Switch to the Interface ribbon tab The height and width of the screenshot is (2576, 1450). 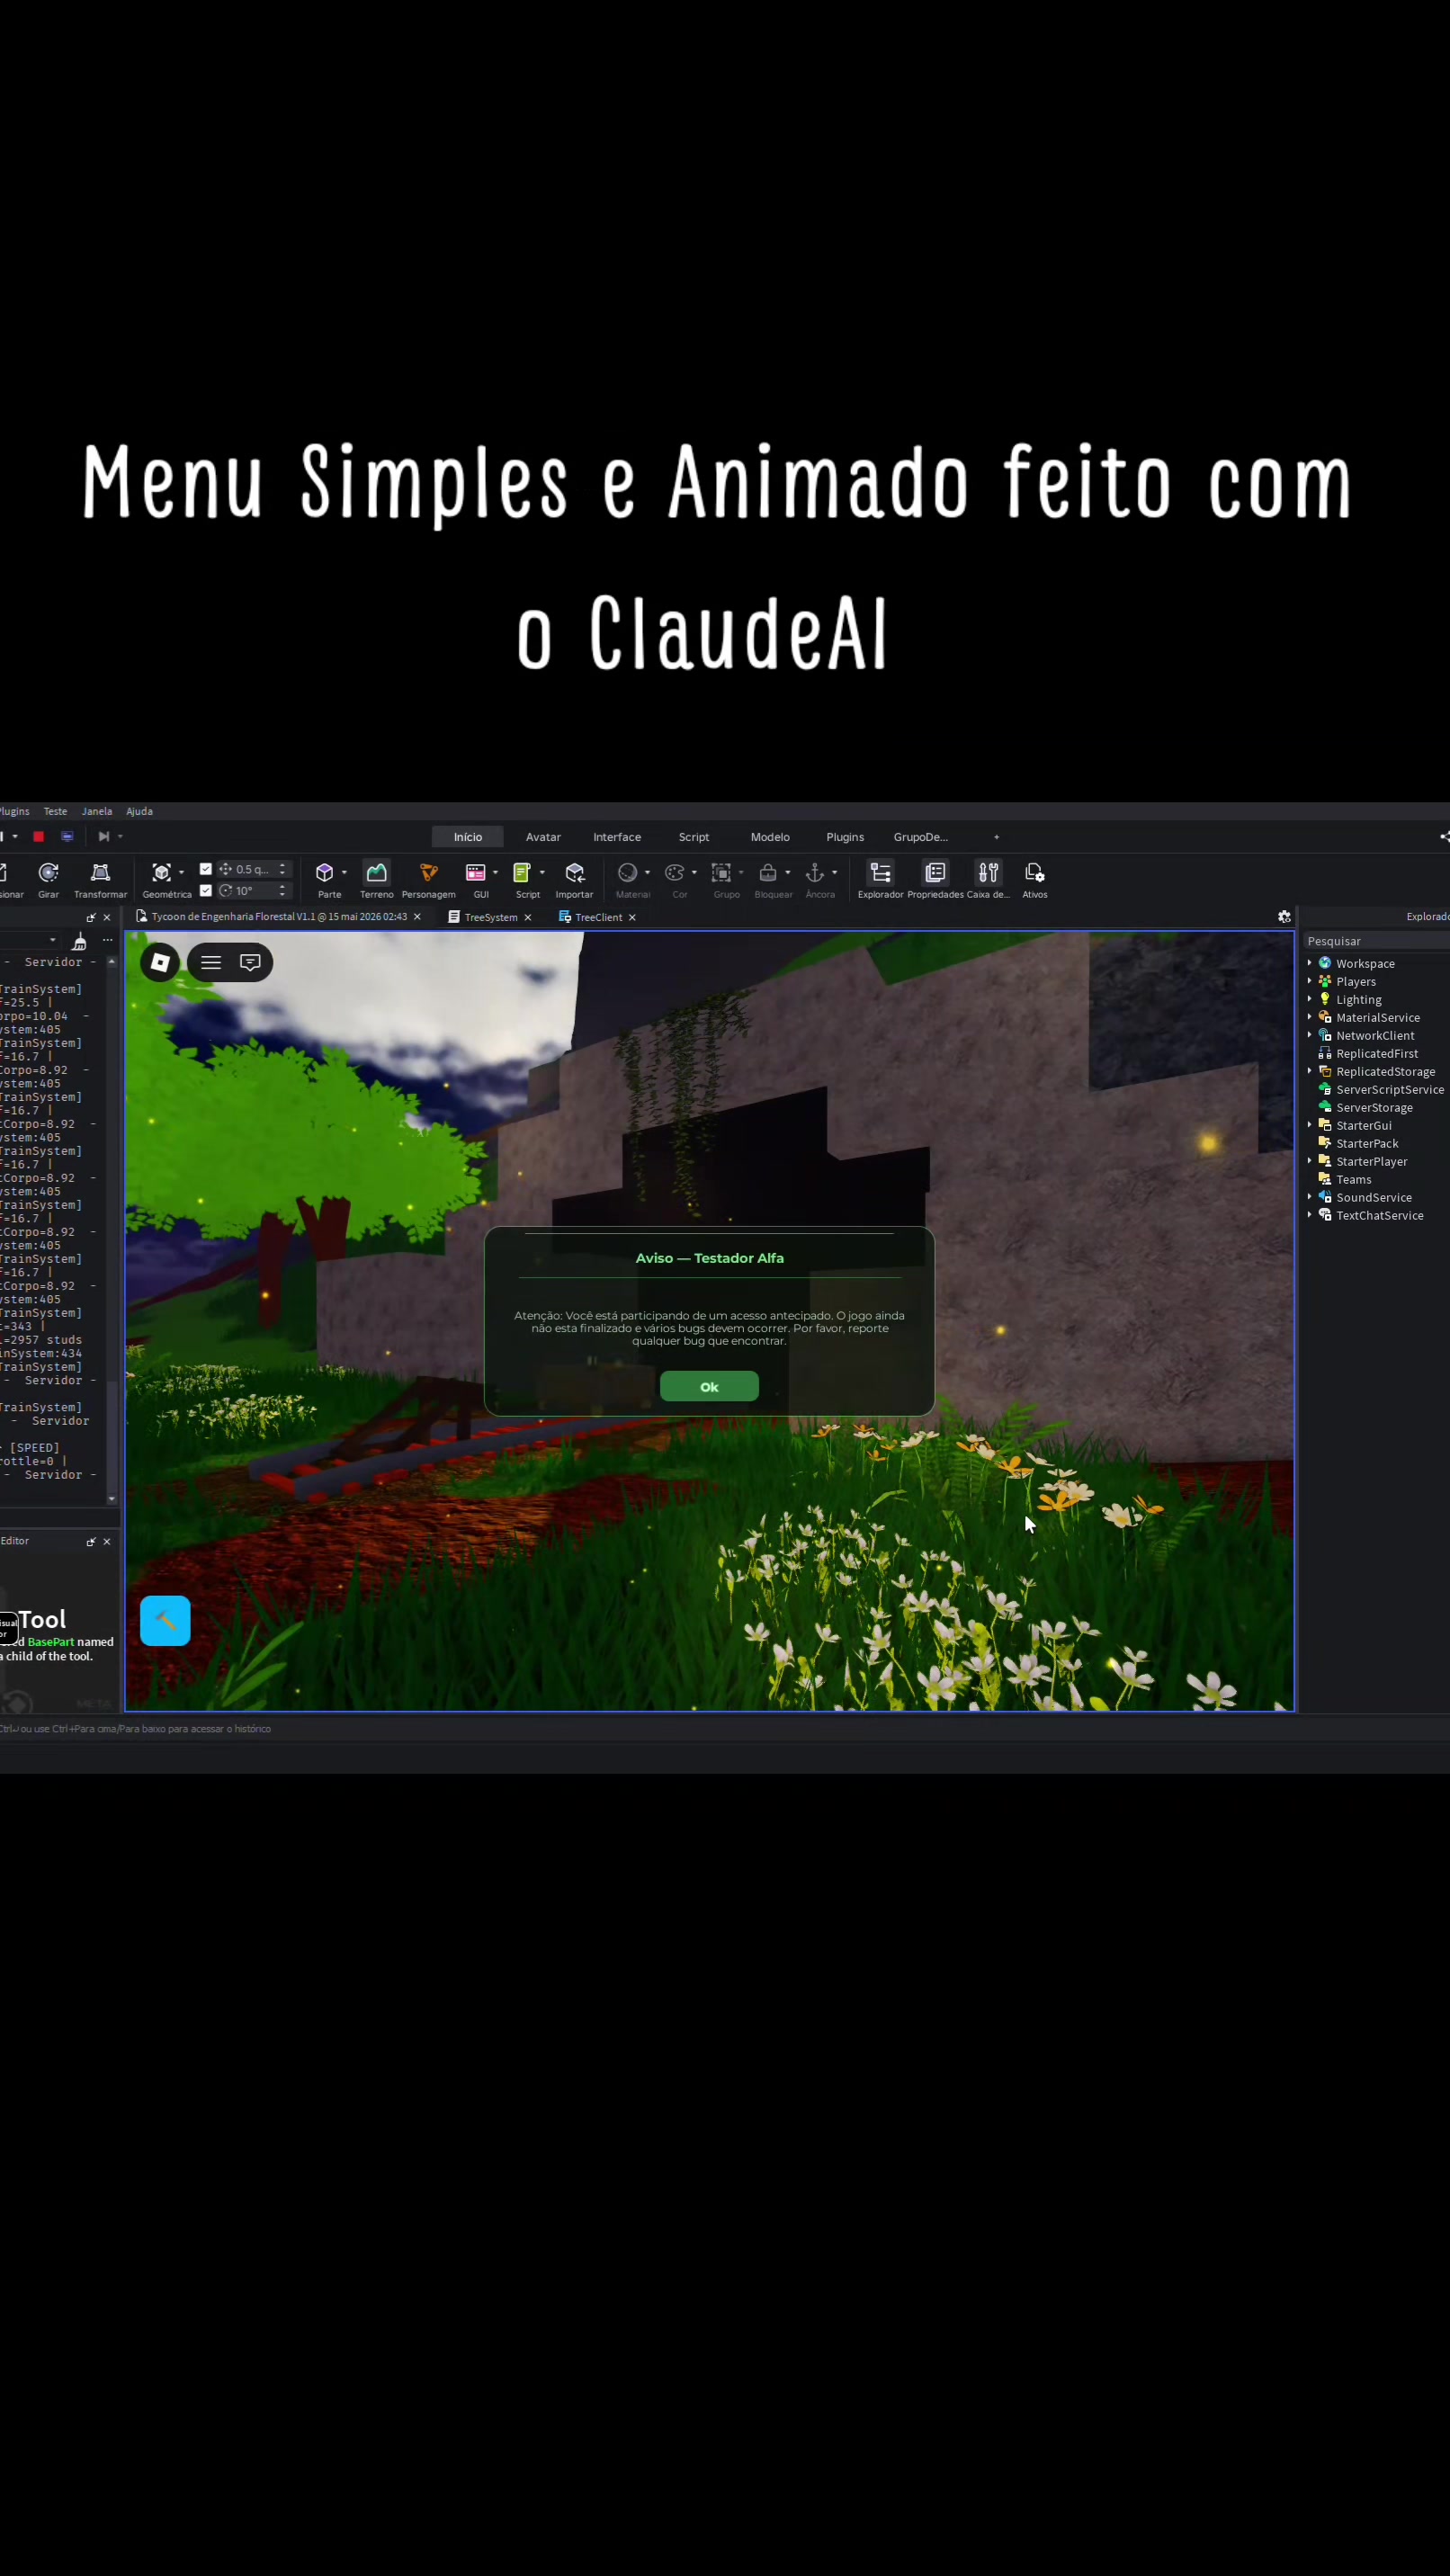617,837
